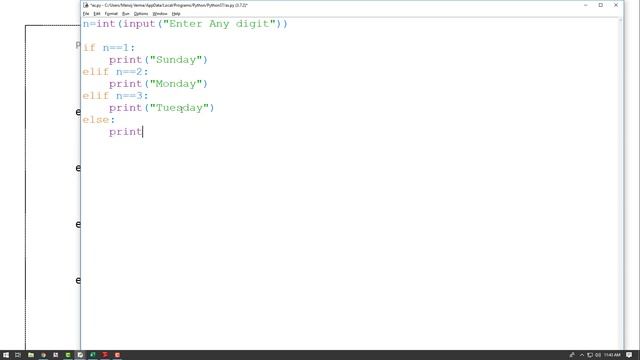Open the light-green app icon on the taskbar

pos(68,355)
